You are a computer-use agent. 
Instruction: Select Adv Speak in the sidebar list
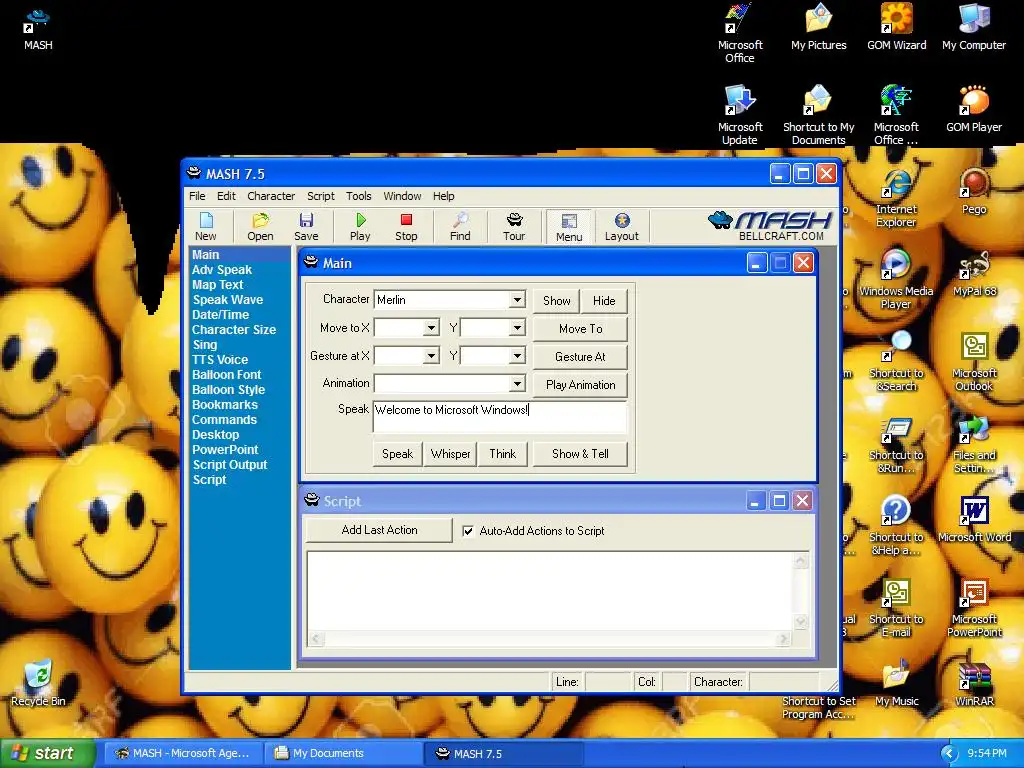coord(222,270)
